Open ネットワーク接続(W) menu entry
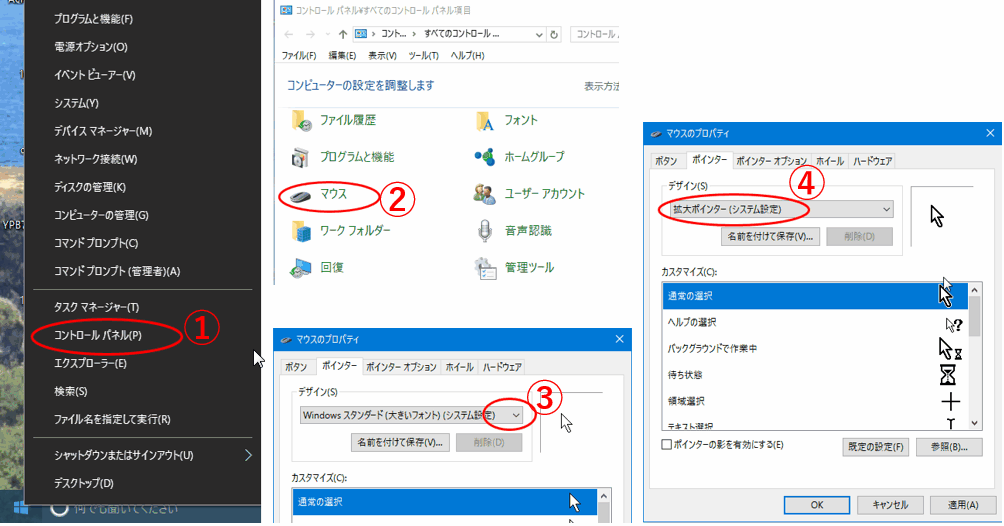The height and width of the screenshot is (526, 1004). pyautogui.click(x=95, y=159)
